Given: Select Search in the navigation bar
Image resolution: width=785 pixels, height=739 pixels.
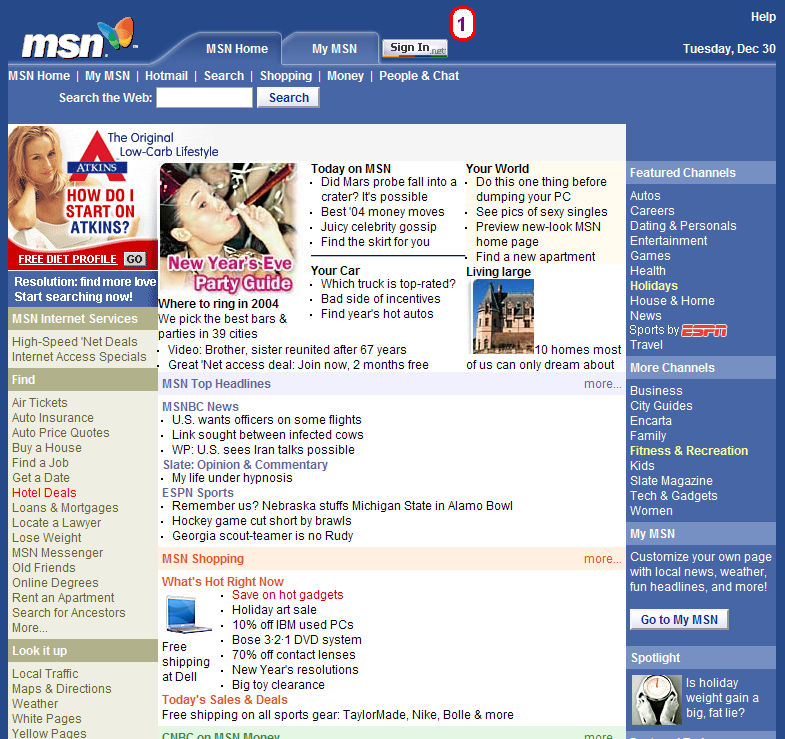Looking at the screenshot, I should [224, 76].
